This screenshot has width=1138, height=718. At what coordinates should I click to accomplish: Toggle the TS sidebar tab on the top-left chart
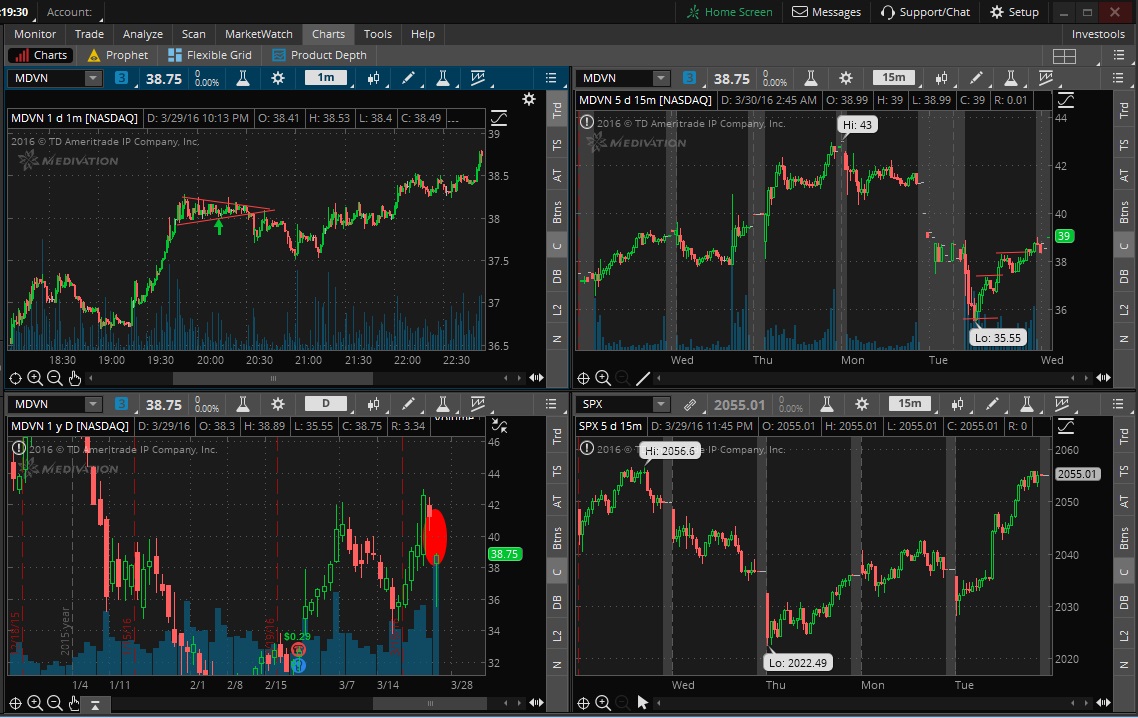point(557,144)
